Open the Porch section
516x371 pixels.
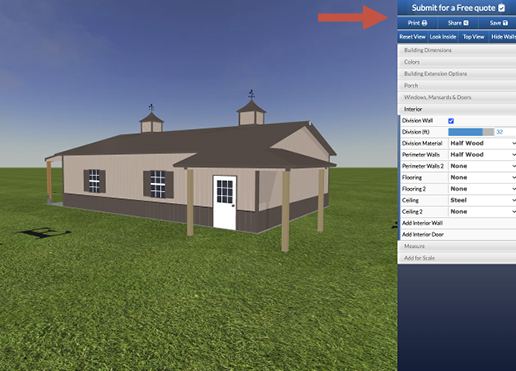457,86
